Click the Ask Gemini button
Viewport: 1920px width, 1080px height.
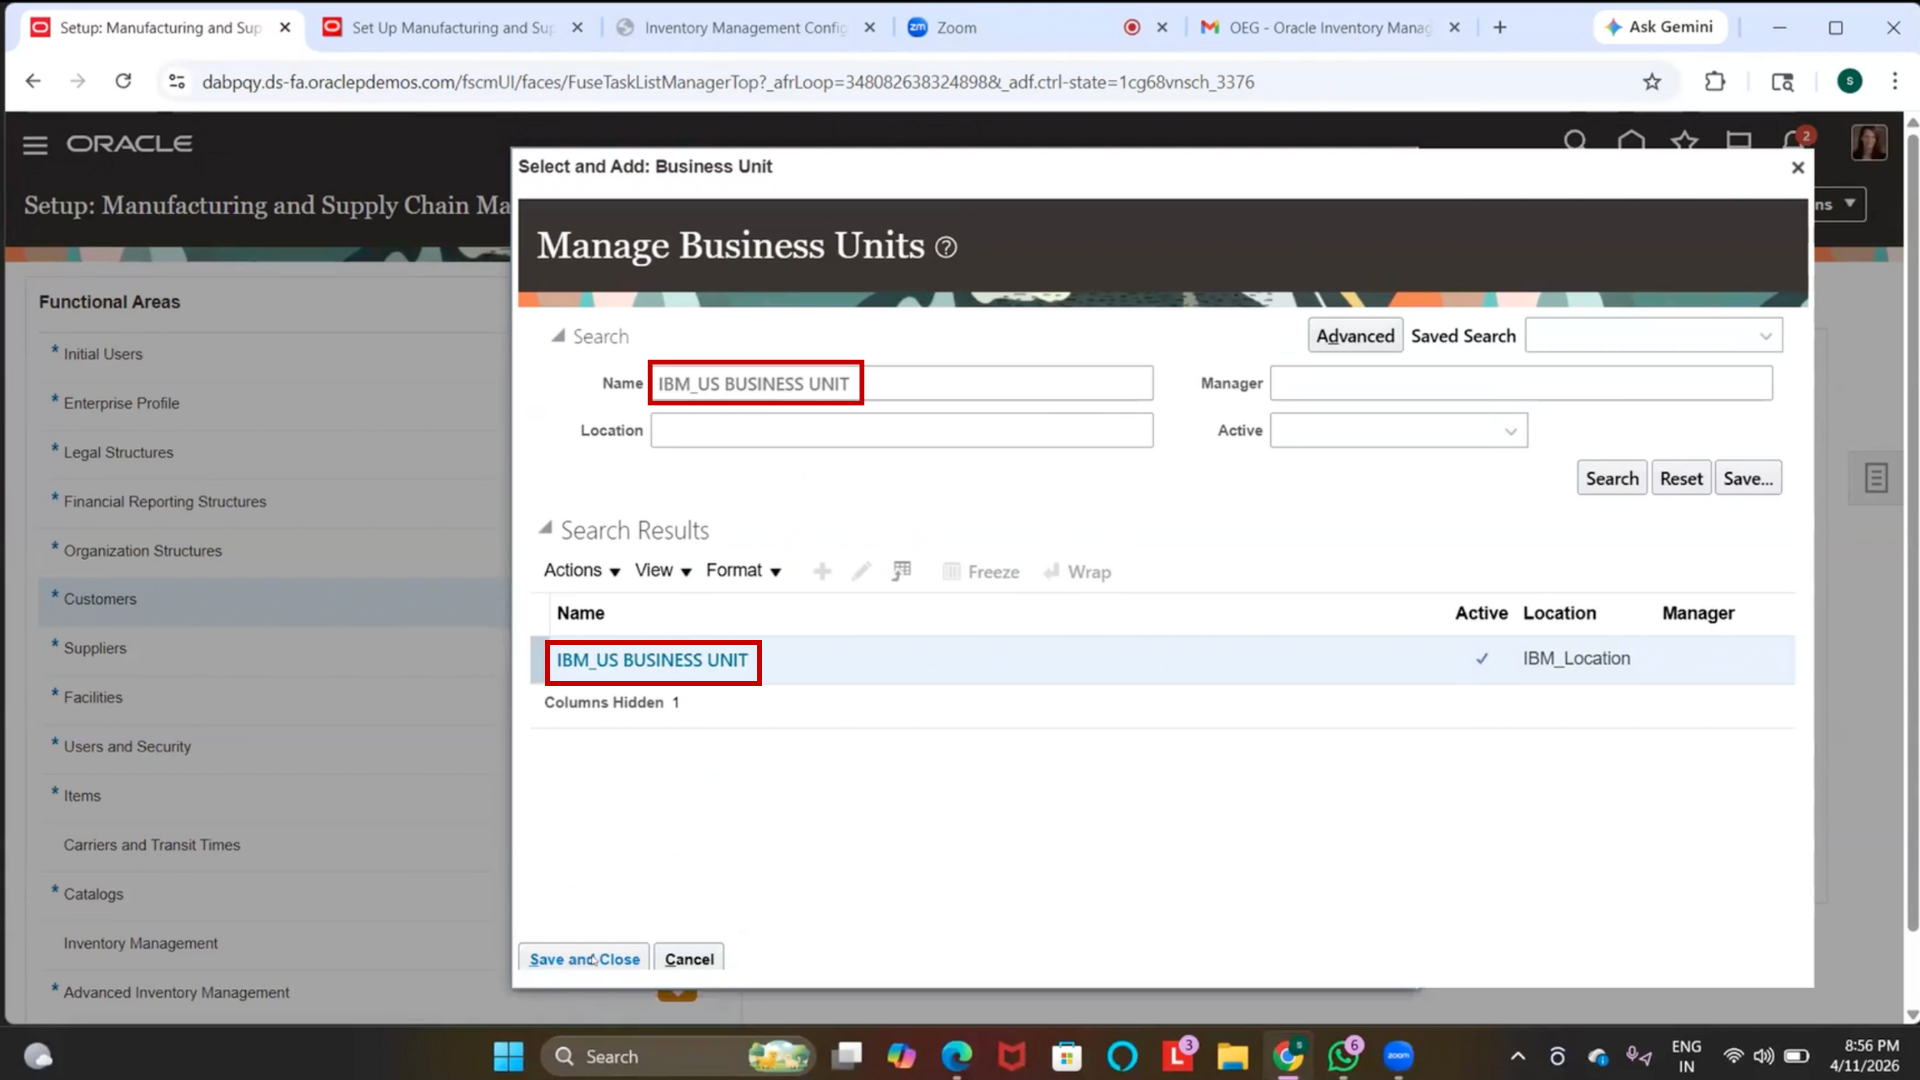pyautogui.click(x=1659, y=27)
